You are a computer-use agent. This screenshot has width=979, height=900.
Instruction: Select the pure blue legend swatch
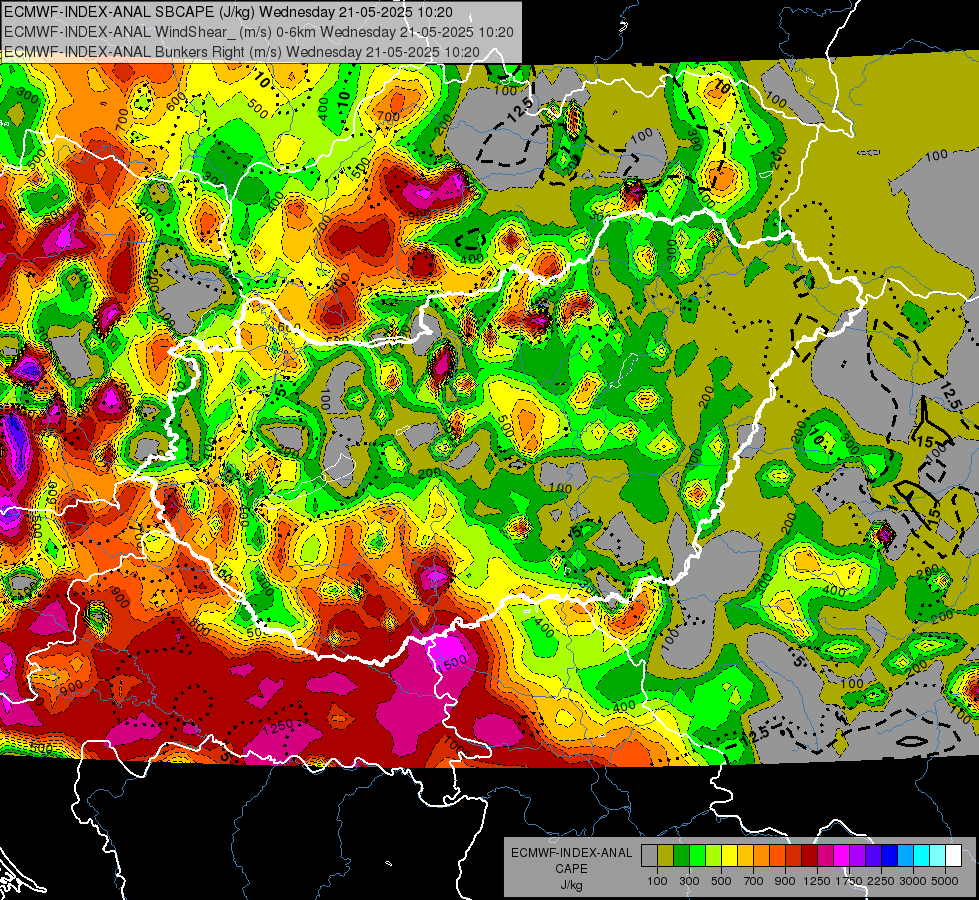pos(890,856)
